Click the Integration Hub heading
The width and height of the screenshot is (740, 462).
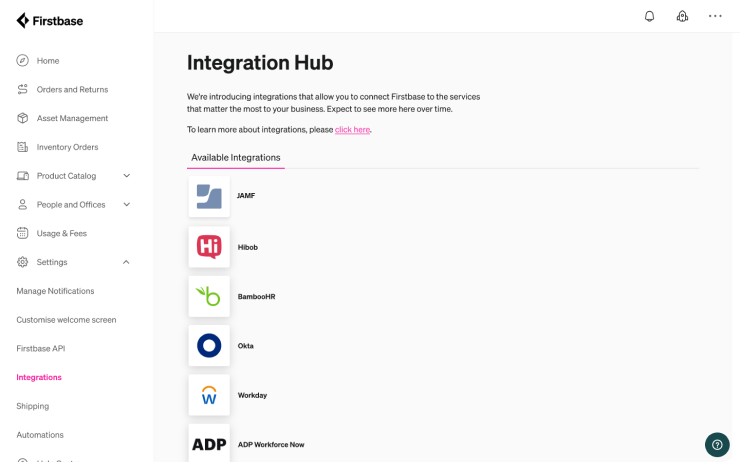(x=260, y=63)
